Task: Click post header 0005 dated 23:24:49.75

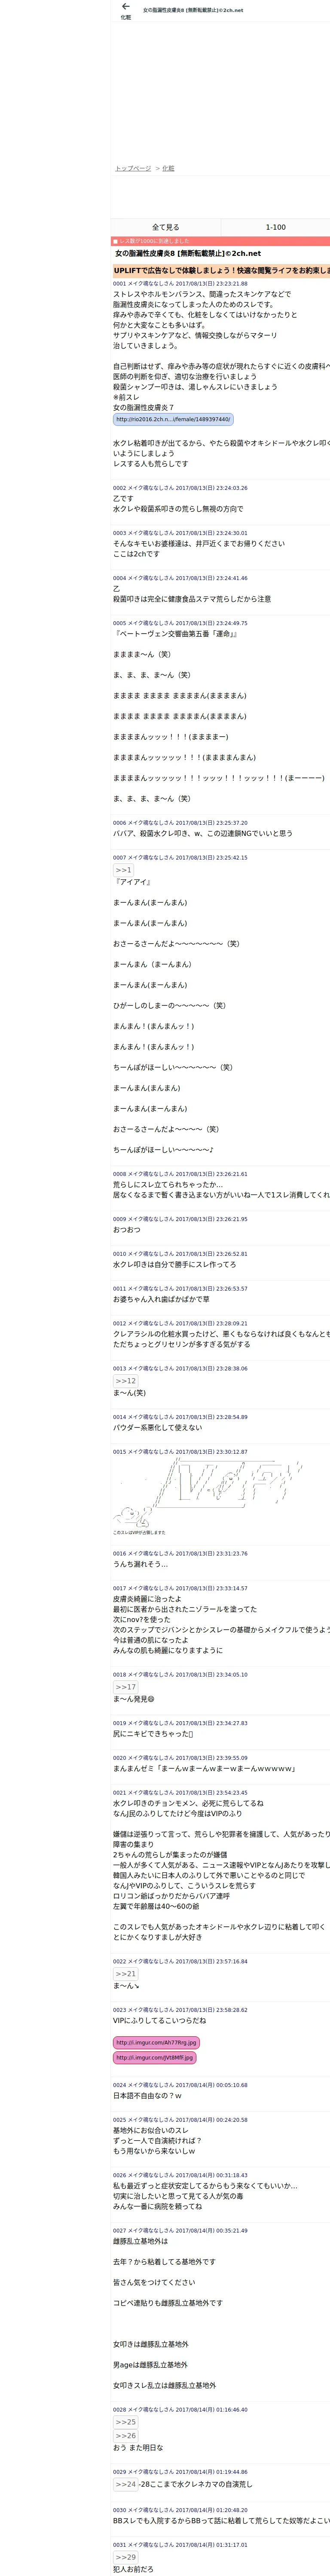Action: click(x=180, y=623)
